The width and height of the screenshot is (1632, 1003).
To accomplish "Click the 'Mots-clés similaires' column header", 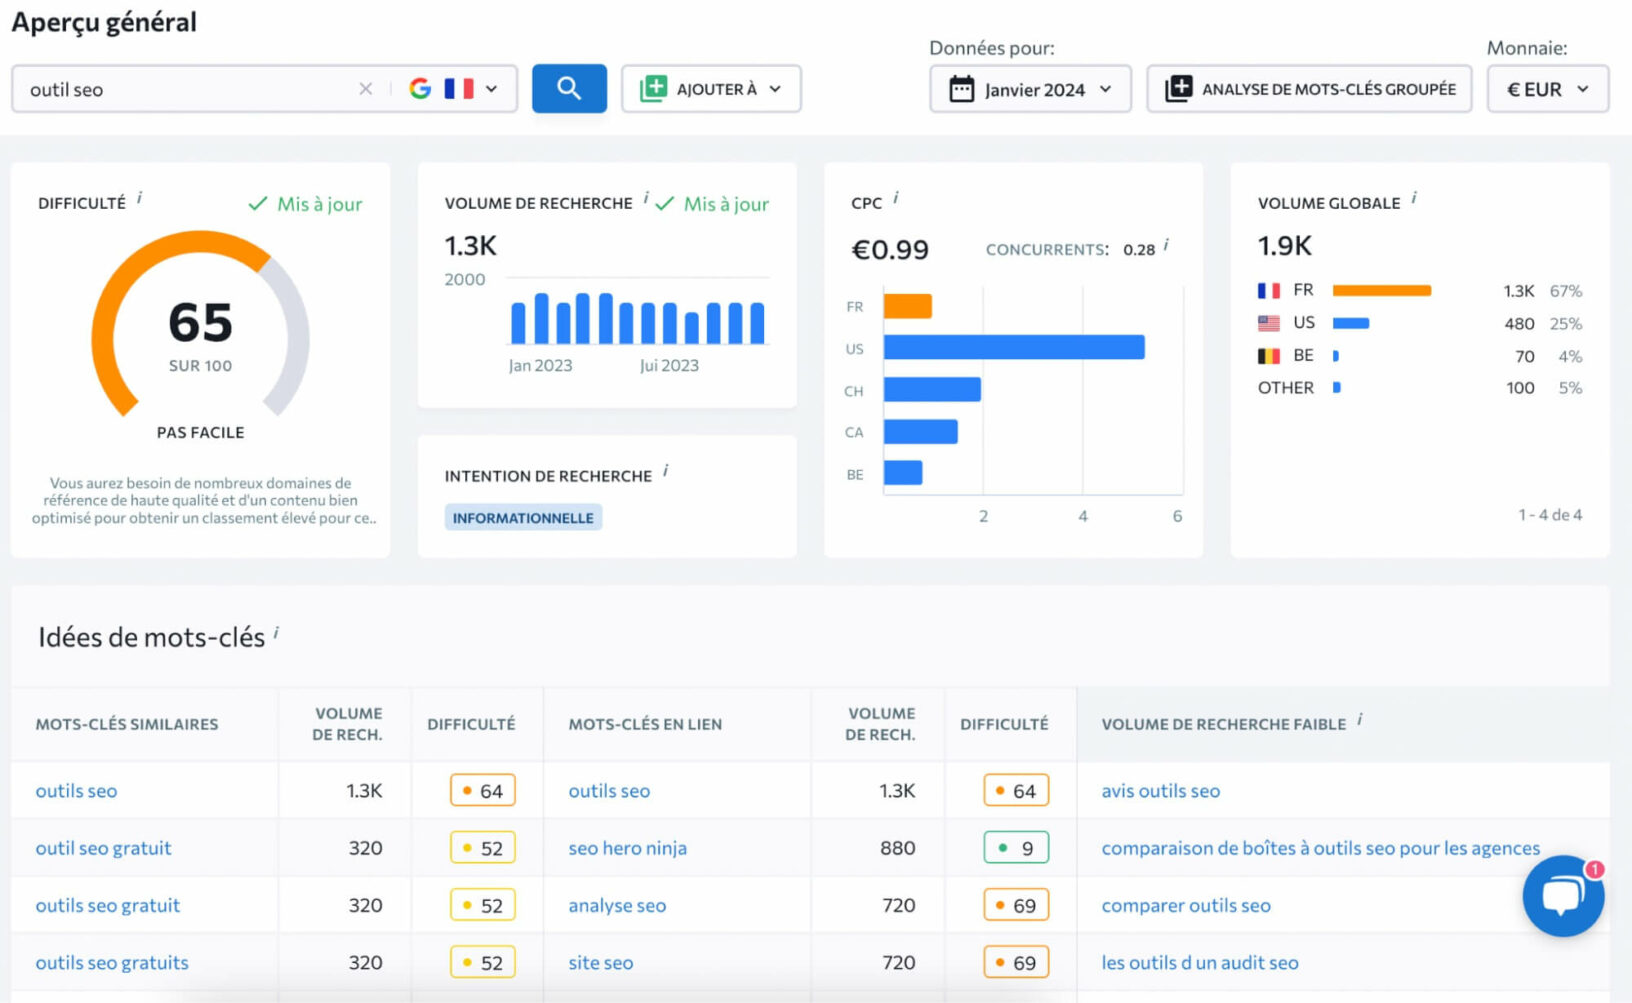I will (x=127, y=724).
